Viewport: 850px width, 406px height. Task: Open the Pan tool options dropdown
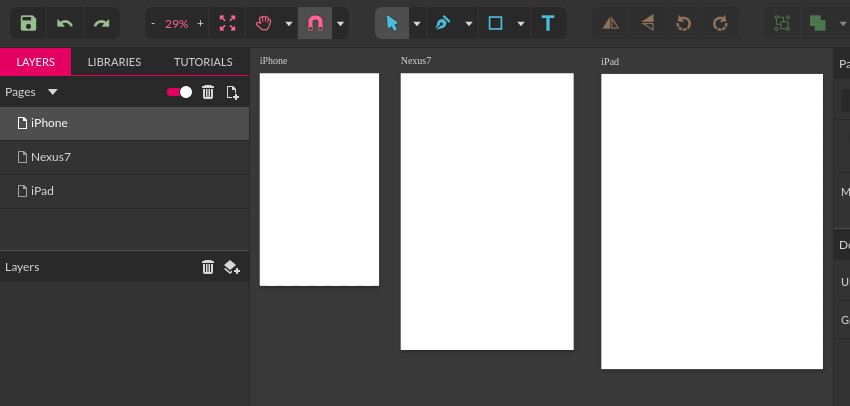(289, 23)
